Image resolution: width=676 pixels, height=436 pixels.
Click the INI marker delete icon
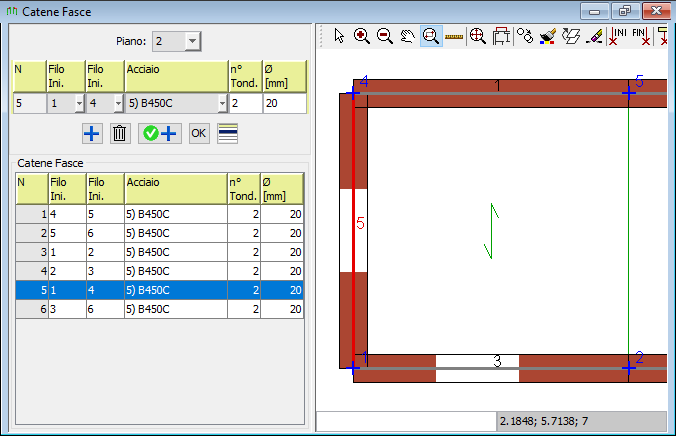(620, 36)
